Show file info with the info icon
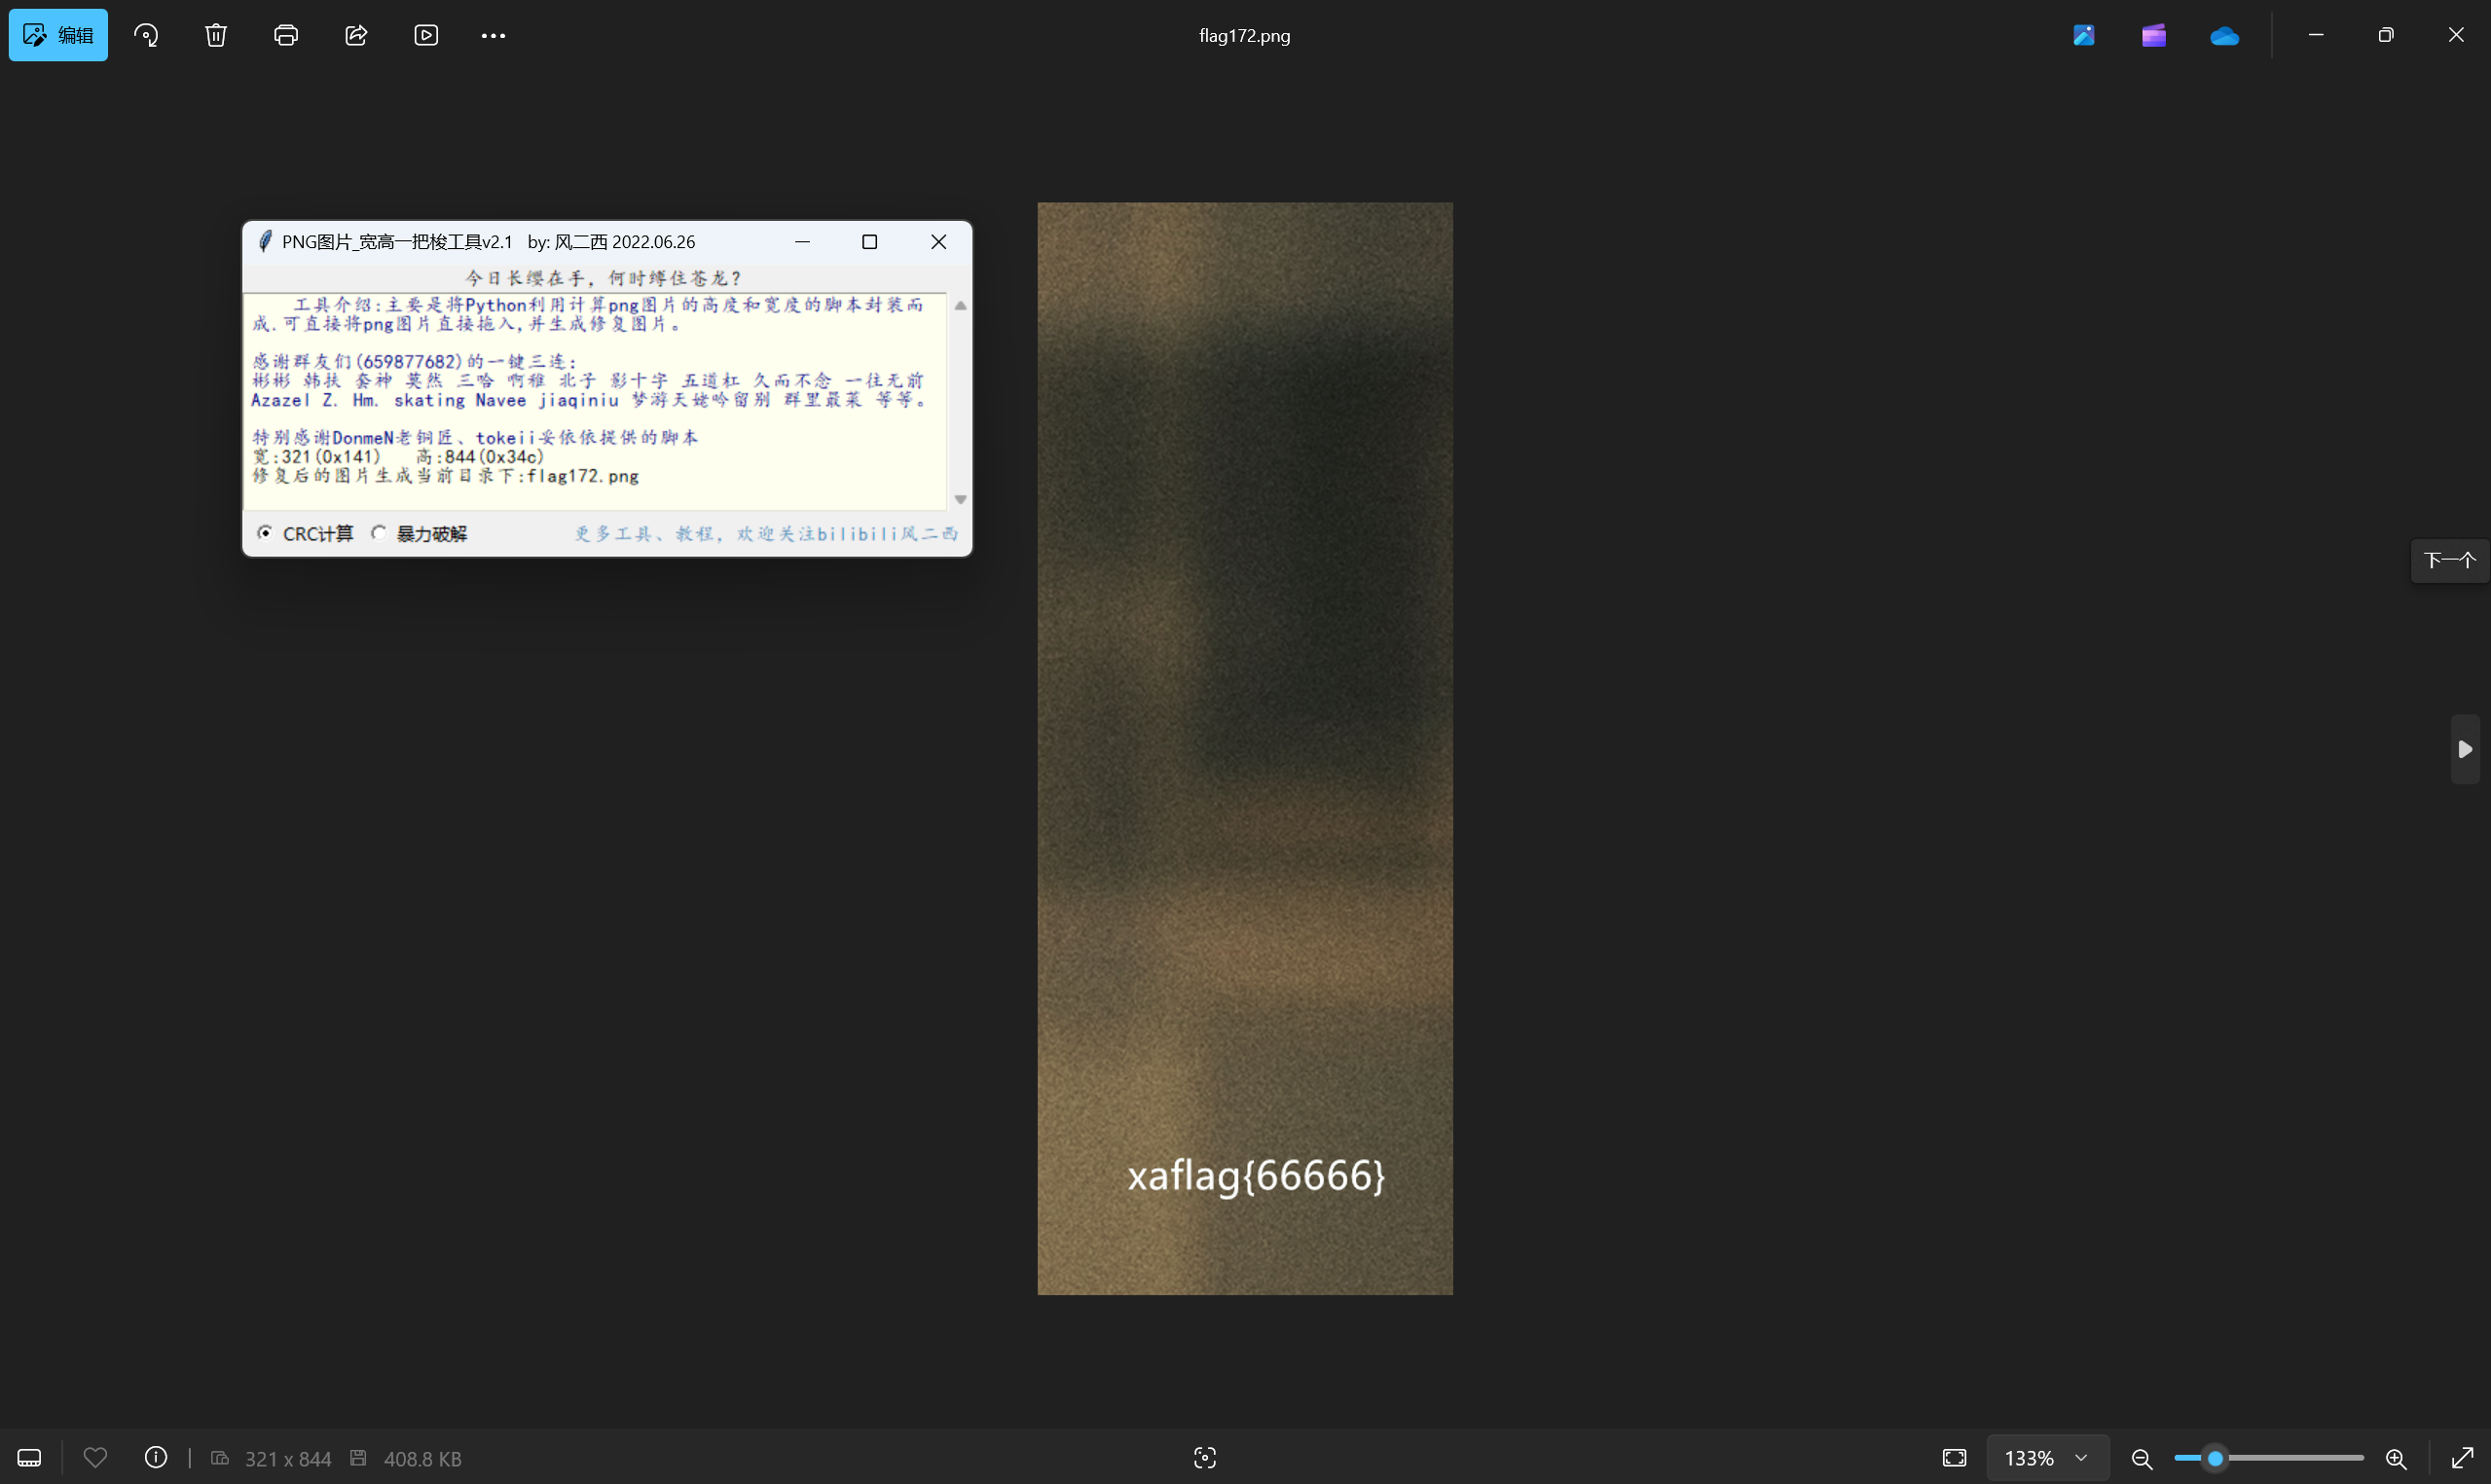Viewport: 2491px width, 1484px height. point(156,1458)
